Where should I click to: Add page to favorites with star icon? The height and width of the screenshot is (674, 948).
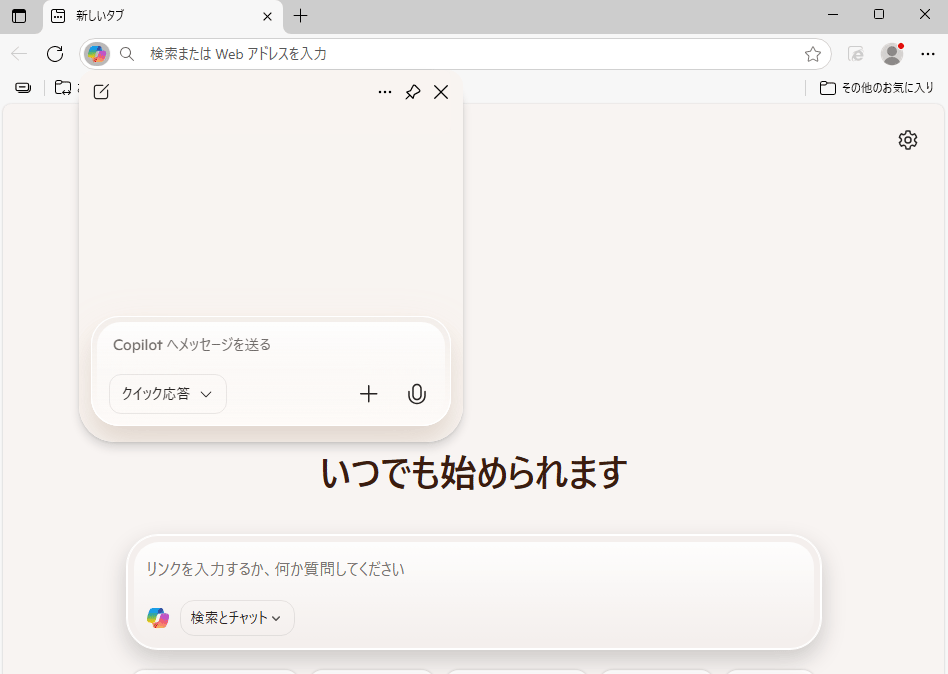click(x=813, y=54)
